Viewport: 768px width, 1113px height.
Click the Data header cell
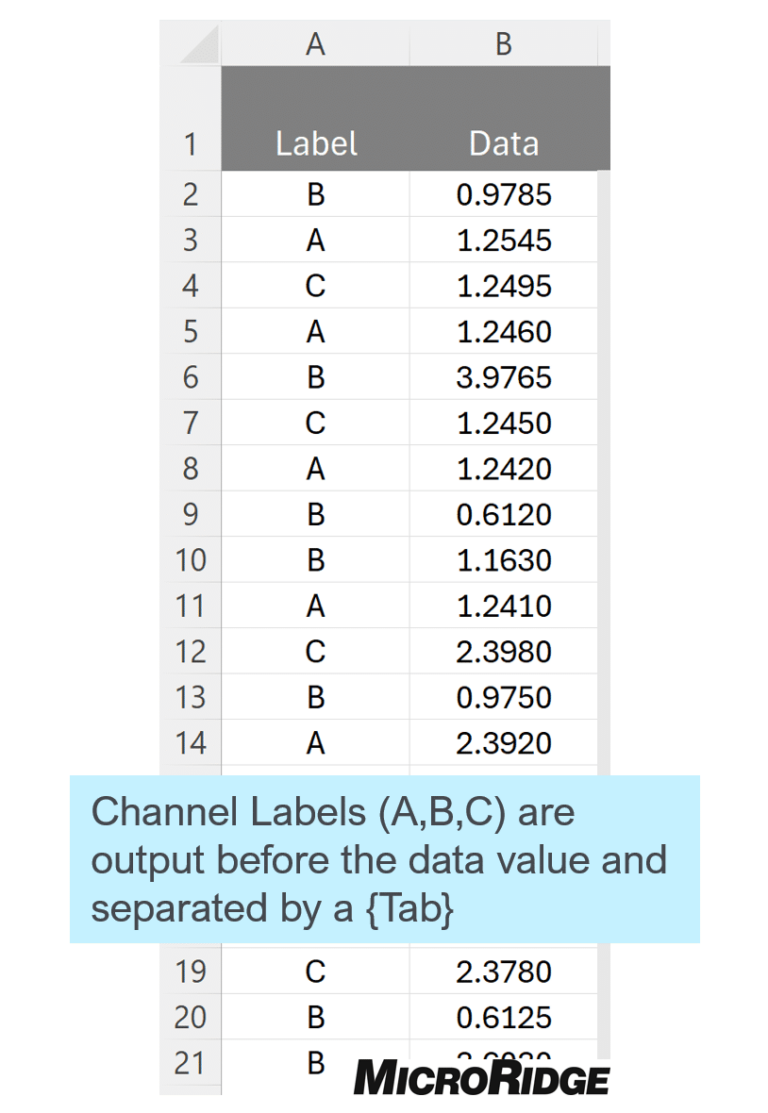pyautogui.click(x=504, y=119)
